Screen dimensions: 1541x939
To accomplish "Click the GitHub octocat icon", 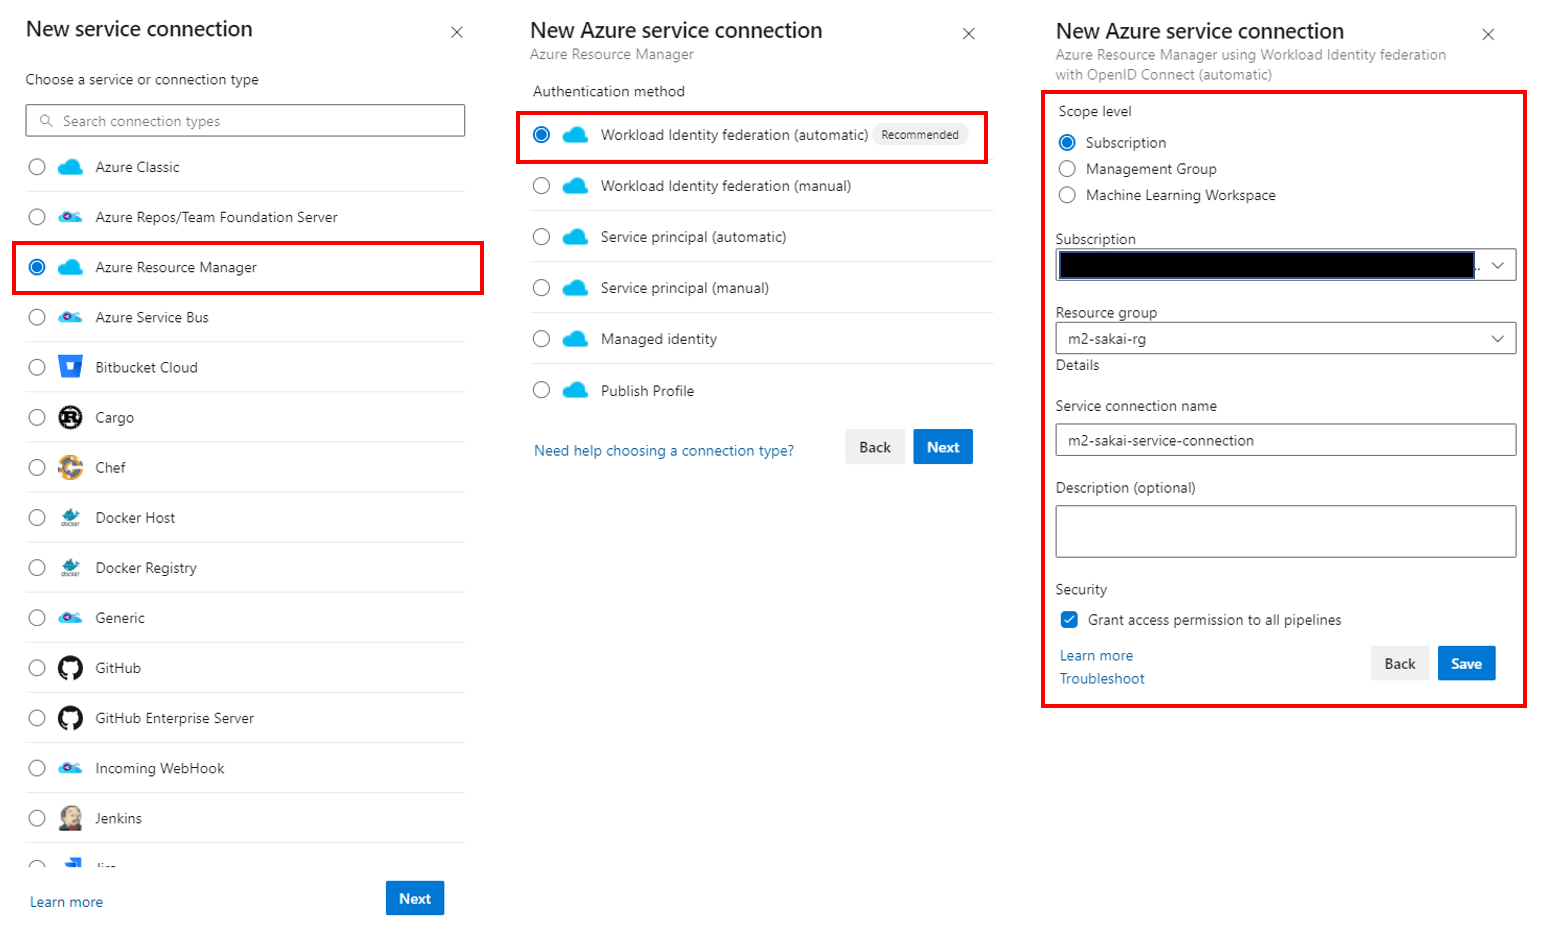I will 70,667.
